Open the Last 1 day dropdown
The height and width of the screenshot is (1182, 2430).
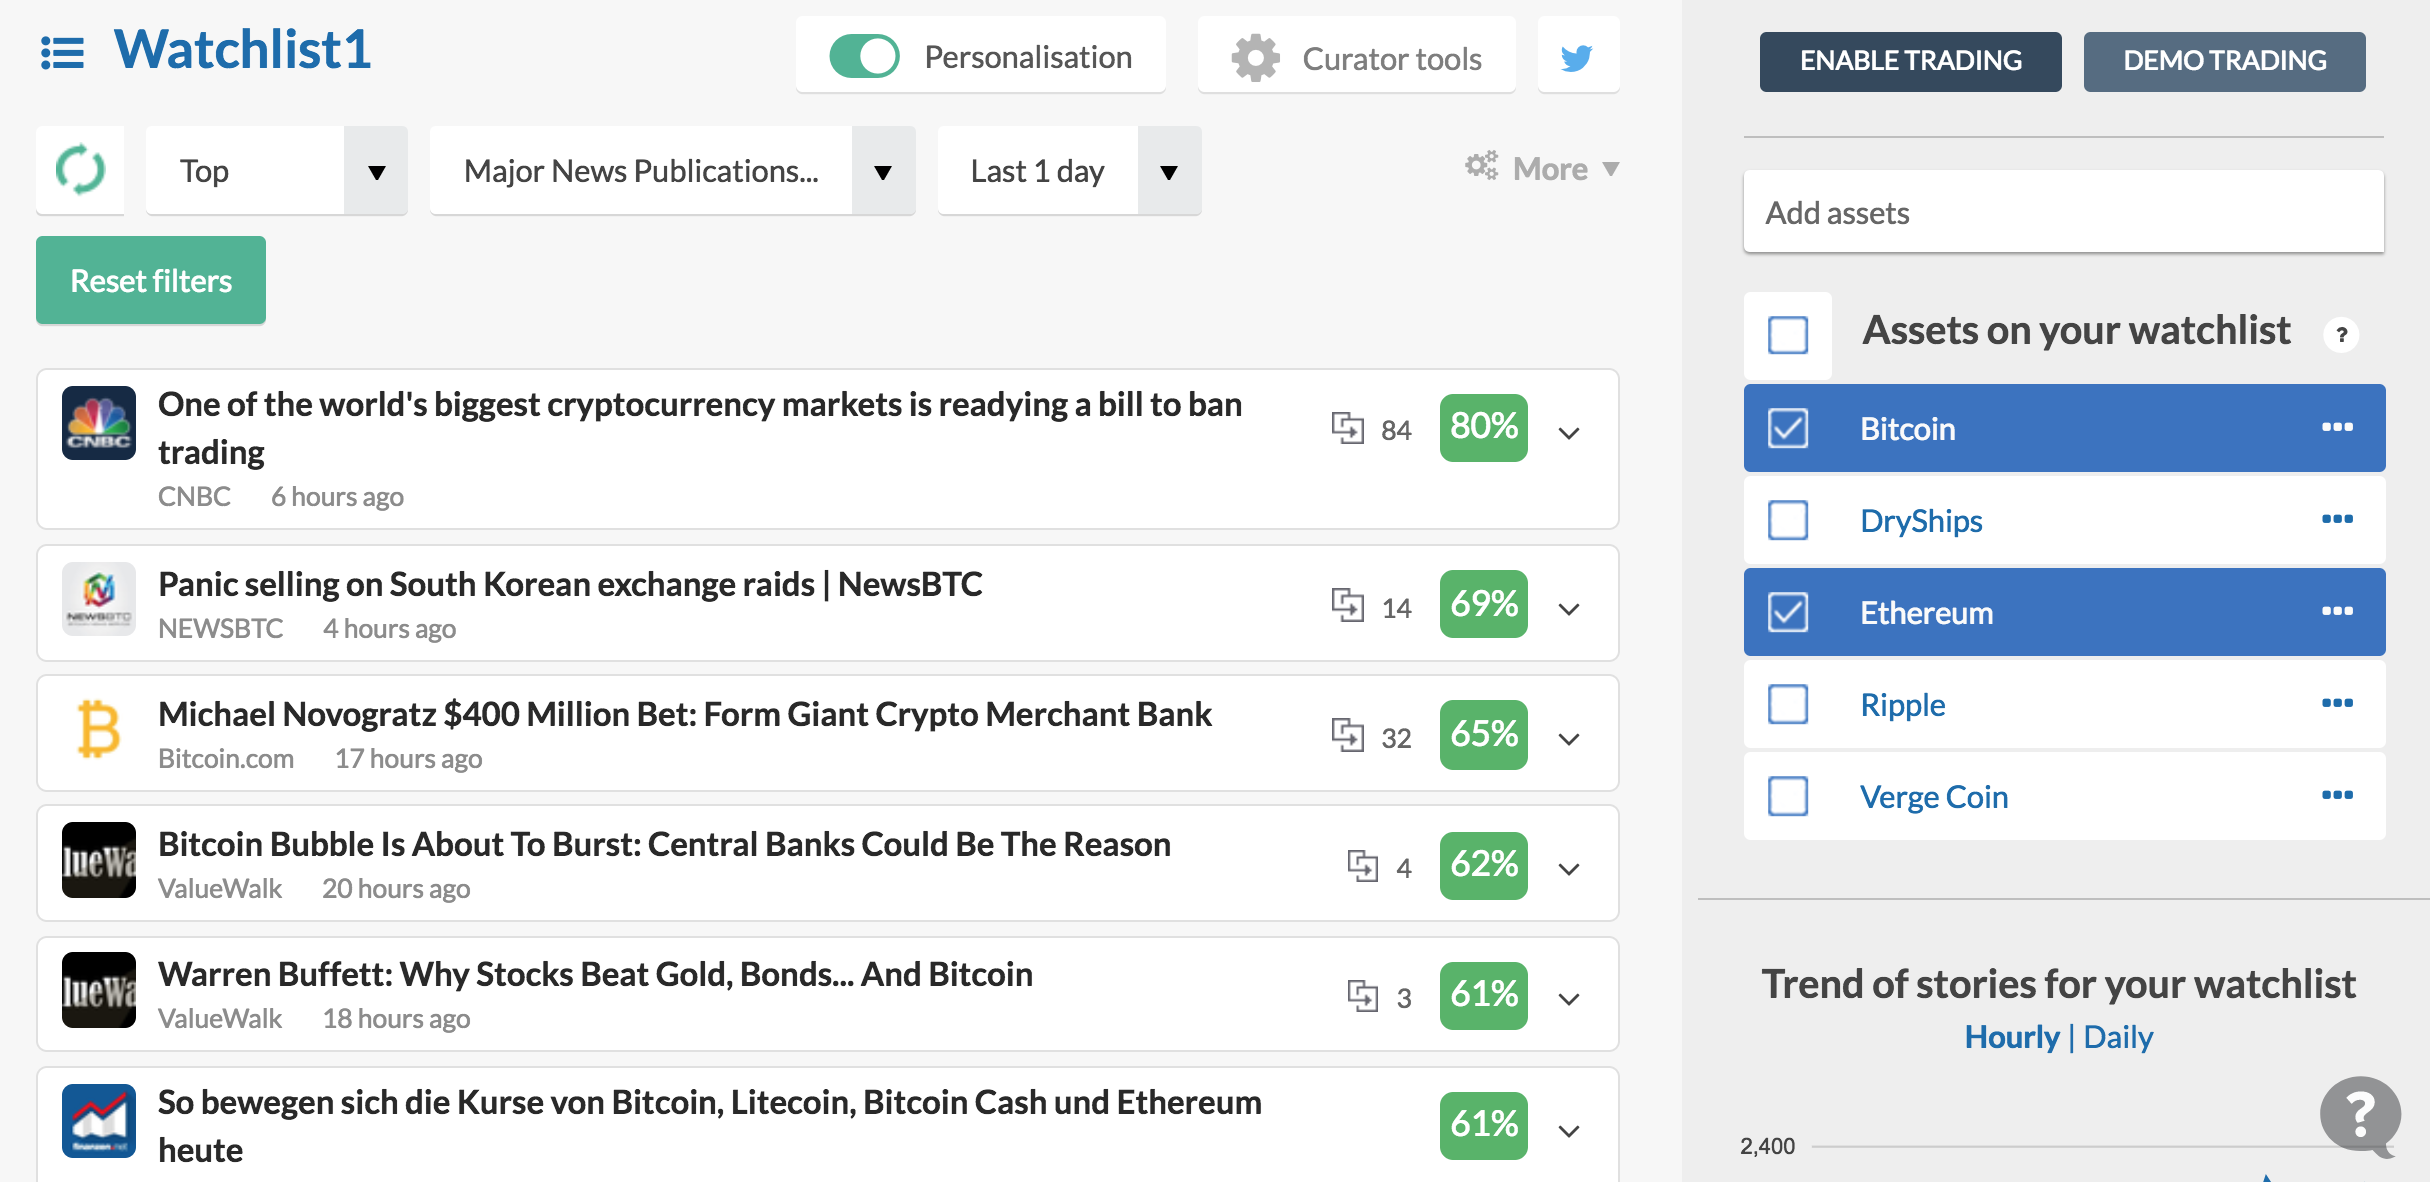[1069, 171]
